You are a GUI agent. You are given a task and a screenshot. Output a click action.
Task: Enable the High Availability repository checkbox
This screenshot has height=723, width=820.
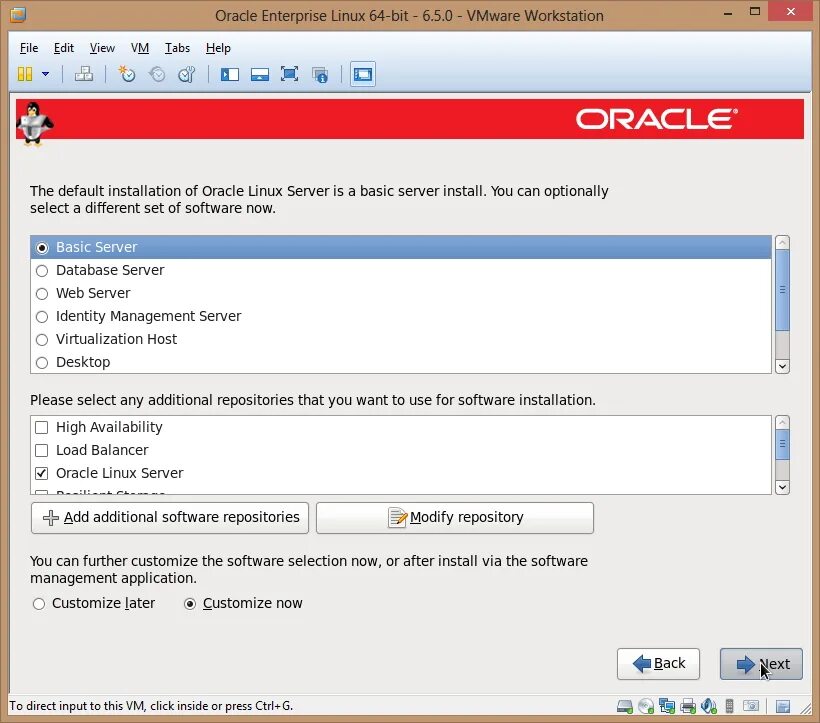click(x=41, y=428)
